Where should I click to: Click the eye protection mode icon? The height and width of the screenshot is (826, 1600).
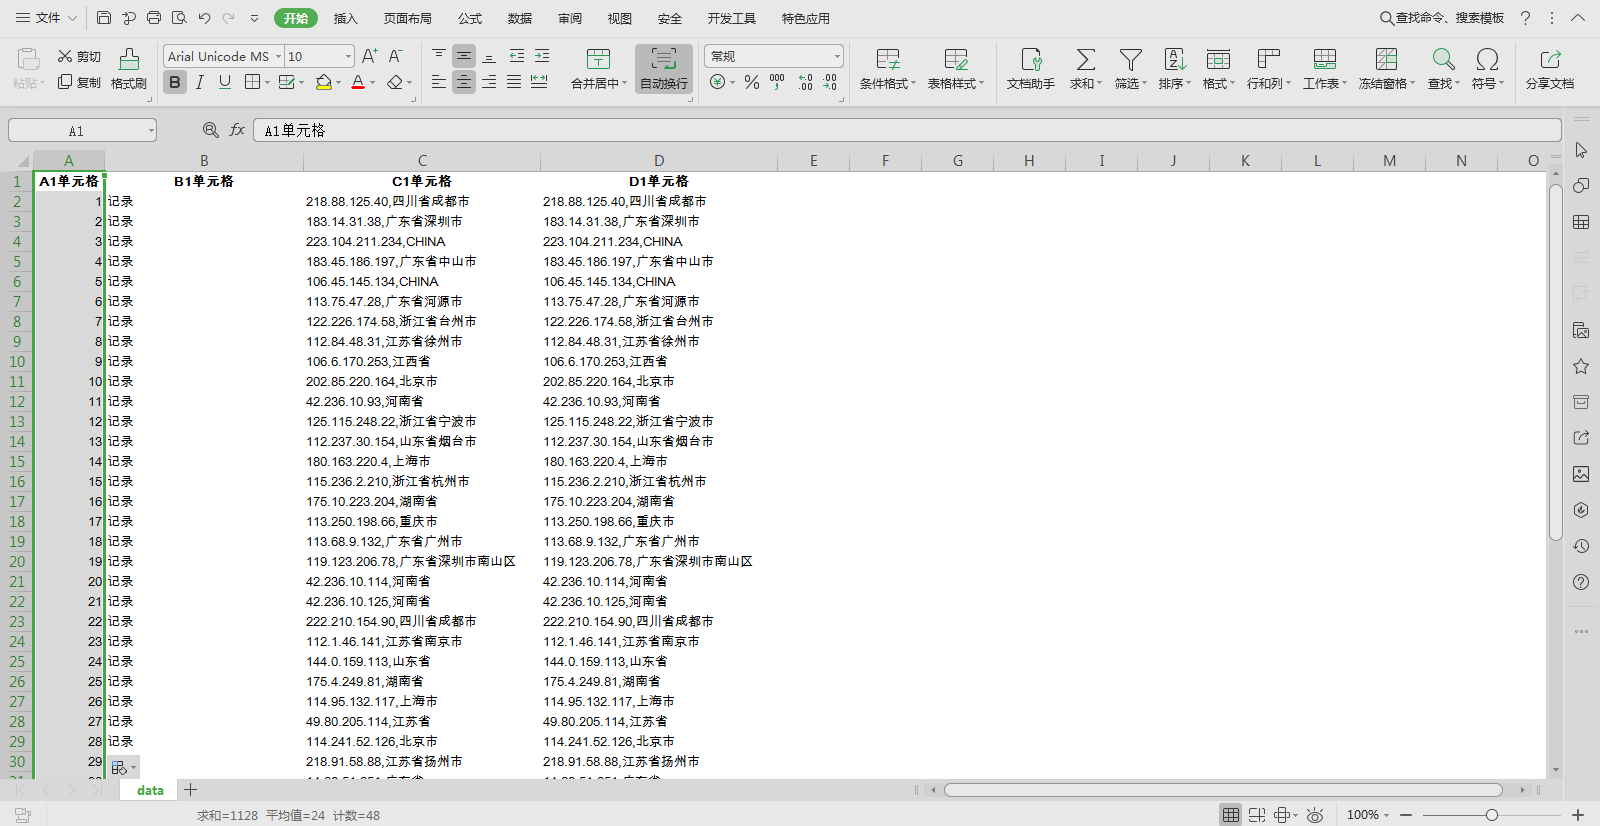pyautogui.click(x=1315, y=815)
